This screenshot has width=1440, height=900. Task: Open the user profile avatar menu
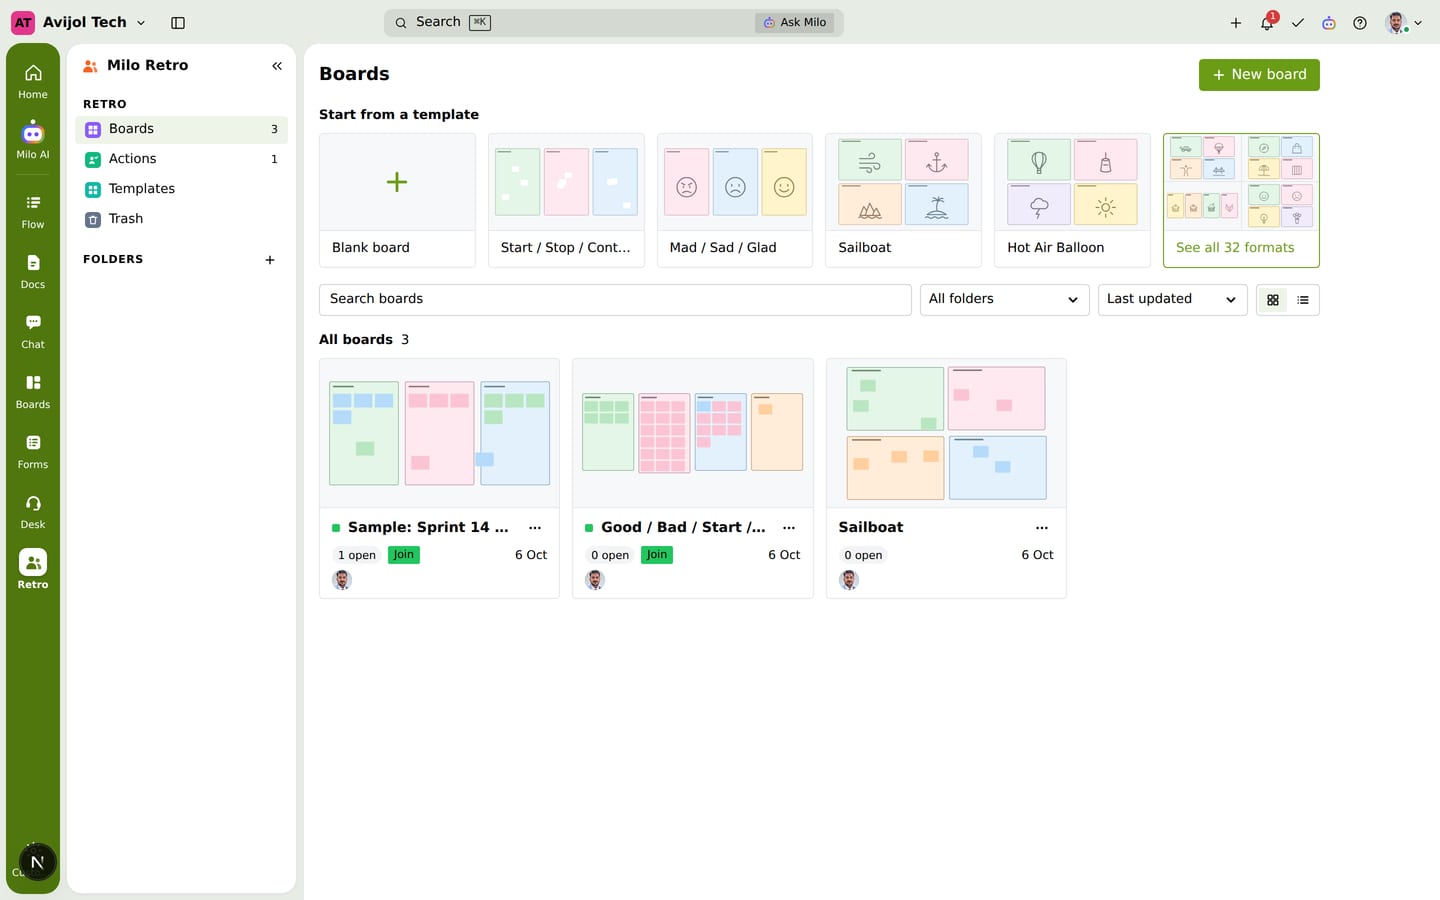pyautogui.click(x=1404, y=23)
